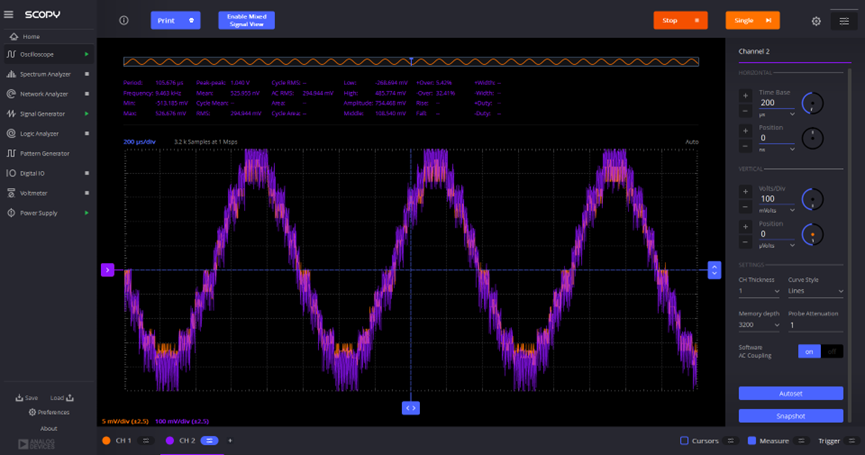Open the horizontal Position unit dropdown
Viewport: 865px width, 455px height.
(x=776, y=149)
